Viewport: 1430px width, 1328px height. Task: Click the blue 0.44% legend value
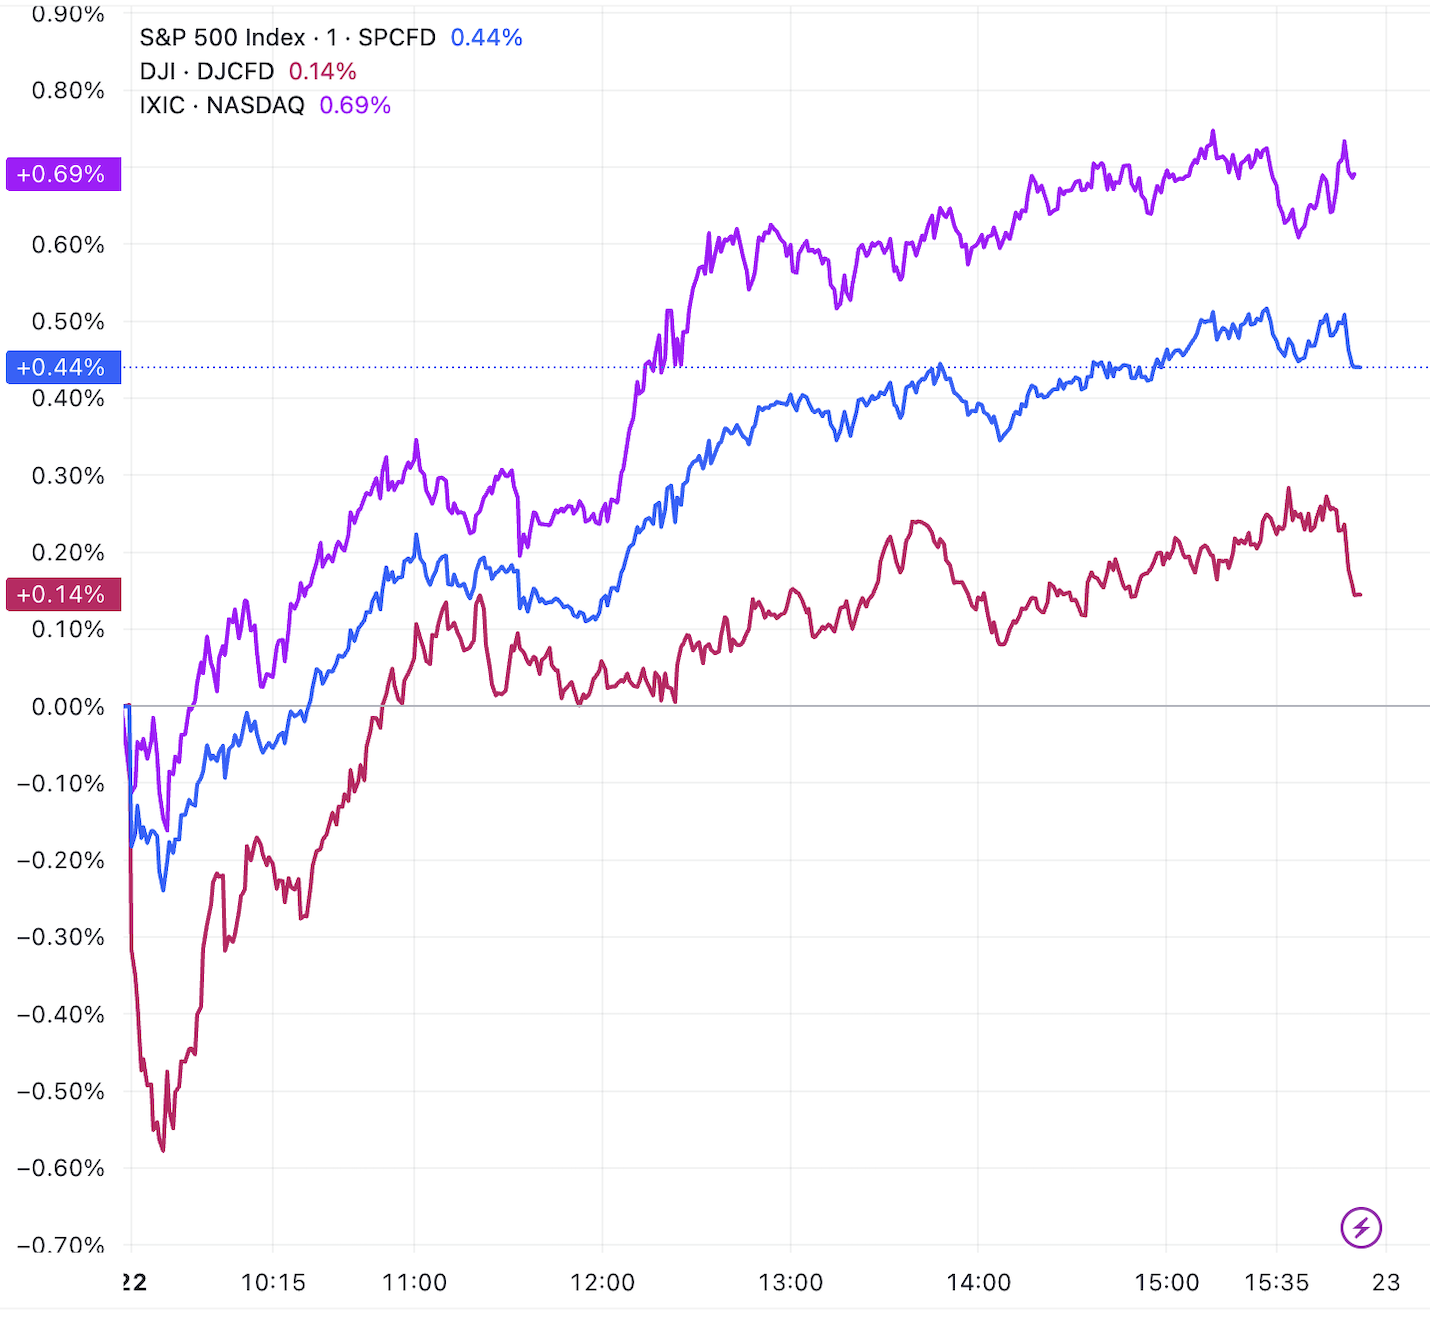click(x=486, y=38)
